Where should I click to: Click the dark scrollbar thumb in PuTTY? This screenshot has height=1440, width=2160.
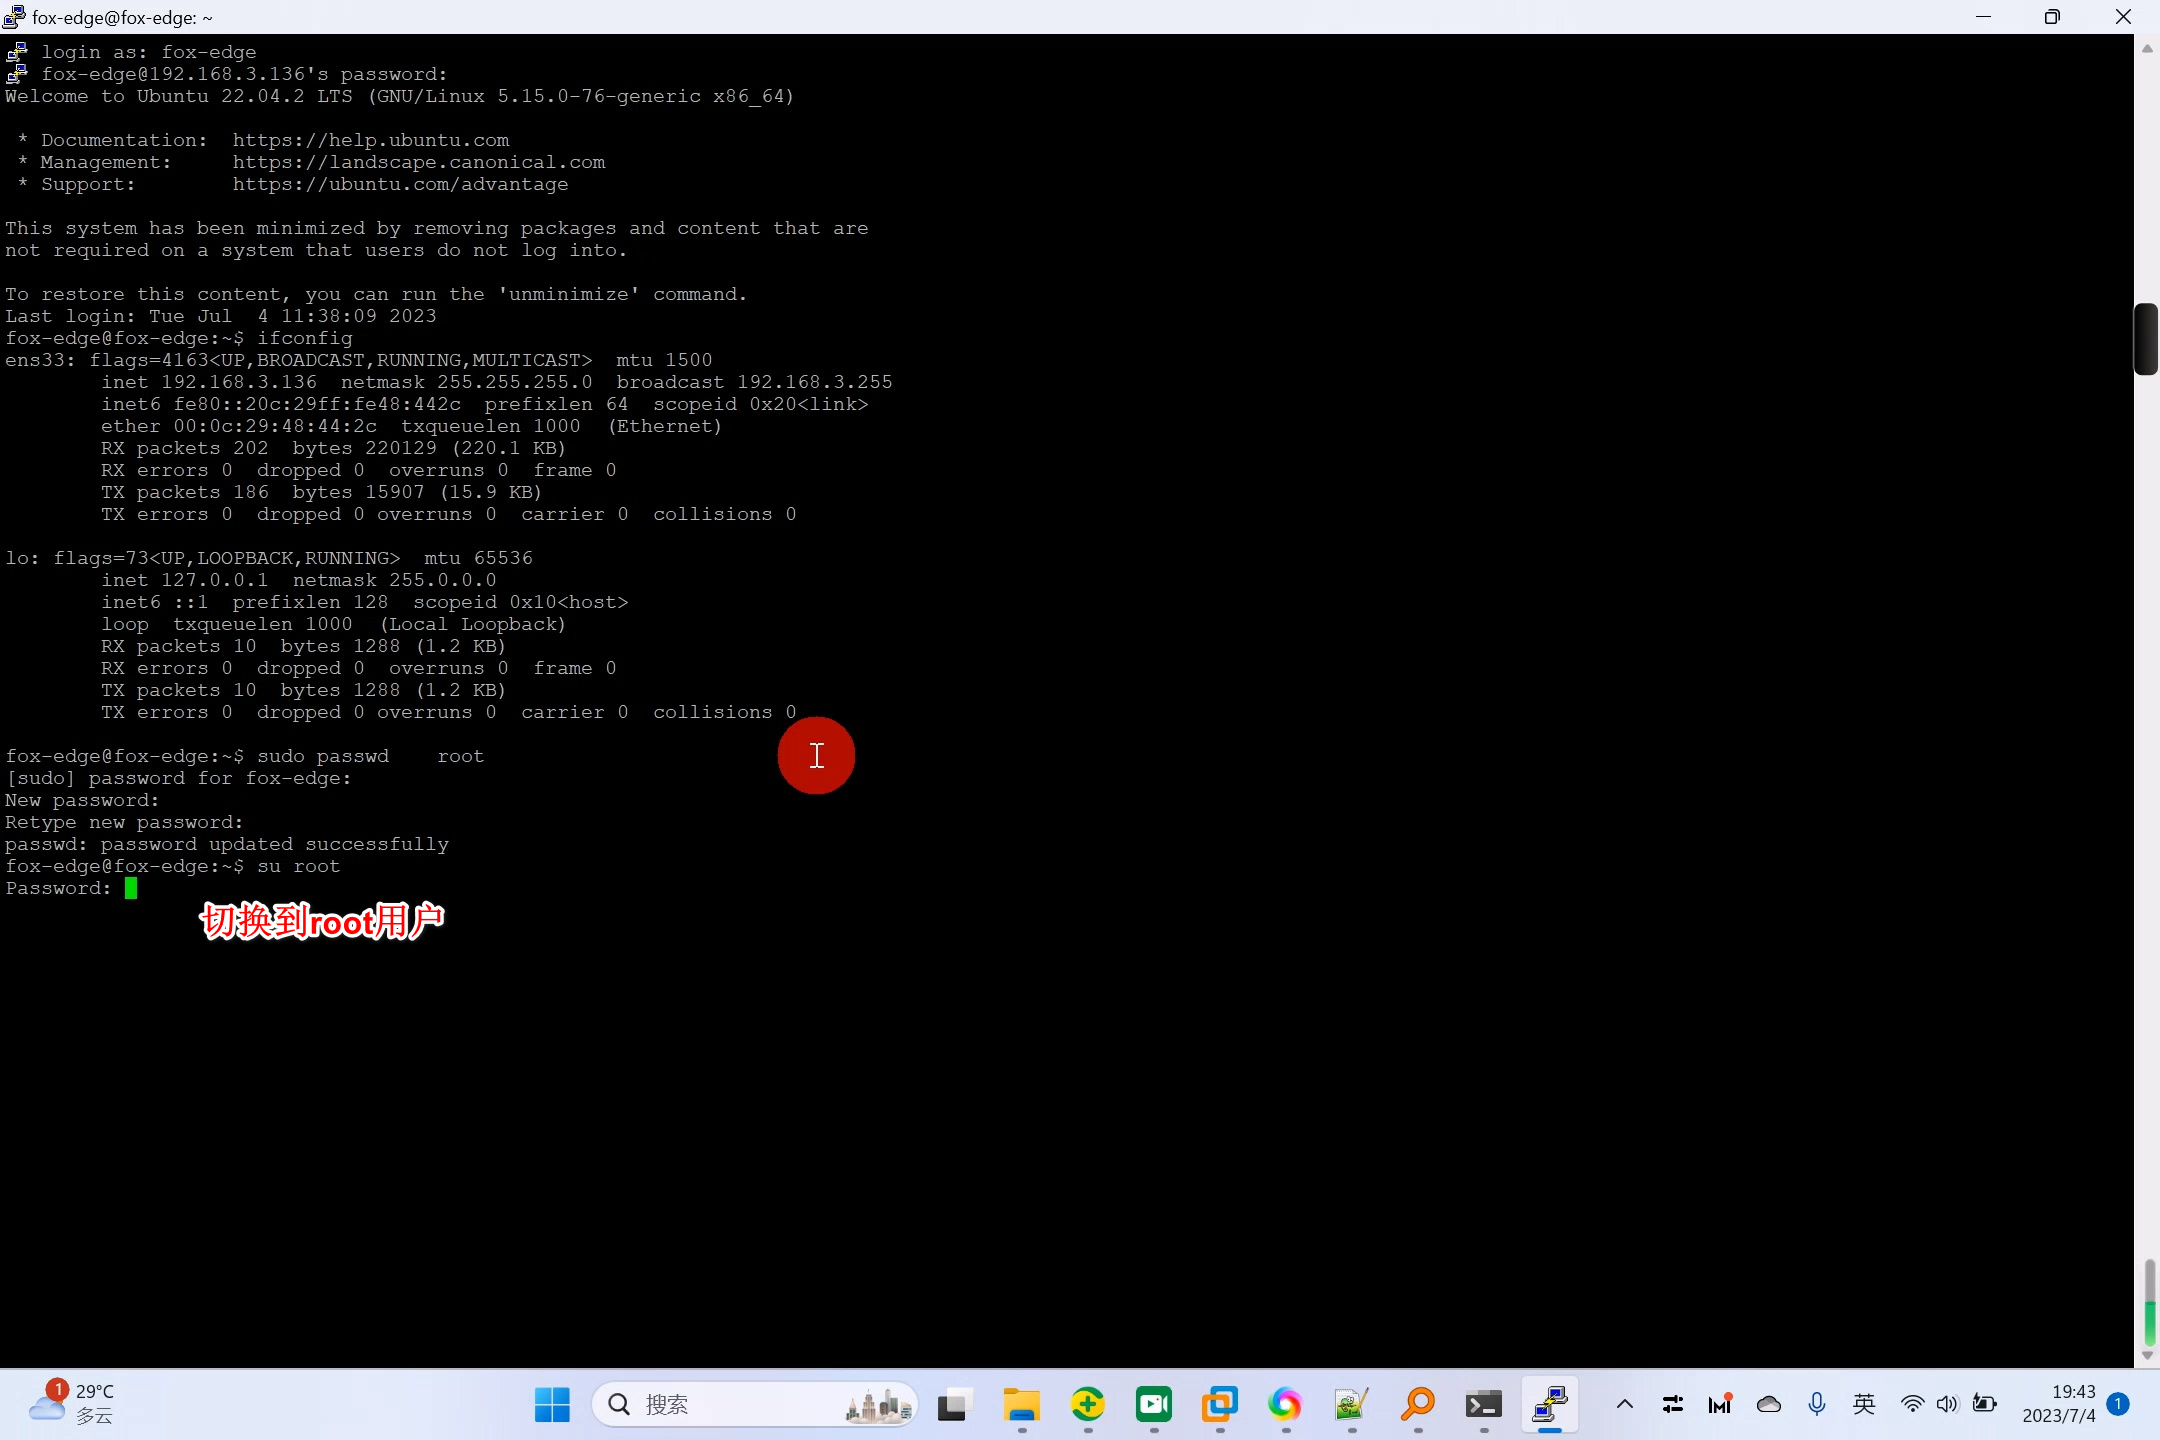(x=2146, y=339)
